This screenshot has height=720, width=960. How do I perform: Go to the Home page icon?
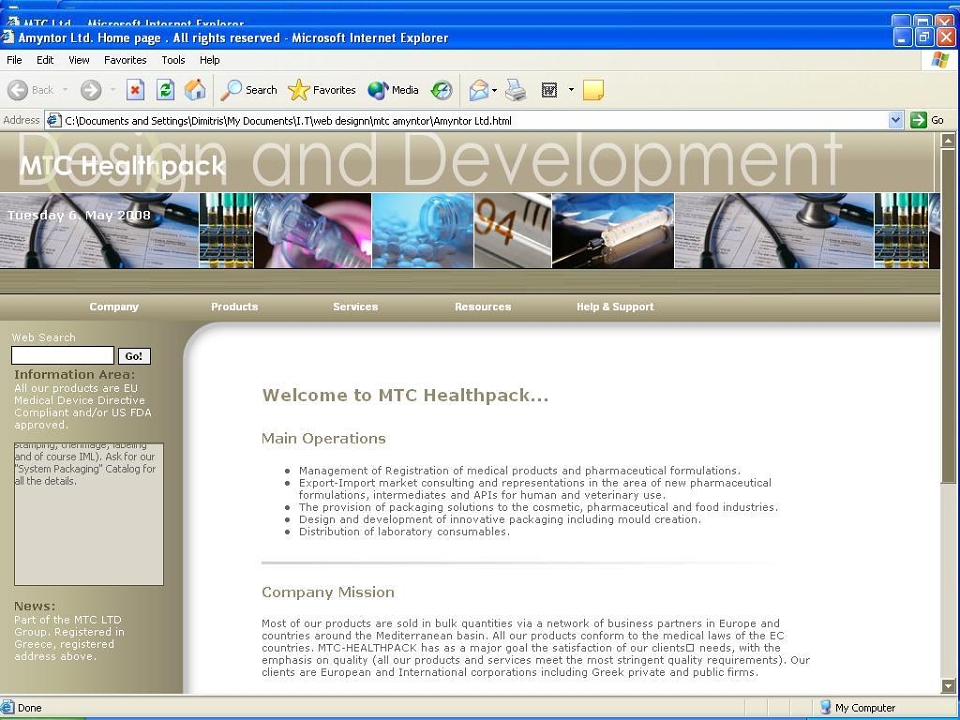coord(195,90)
